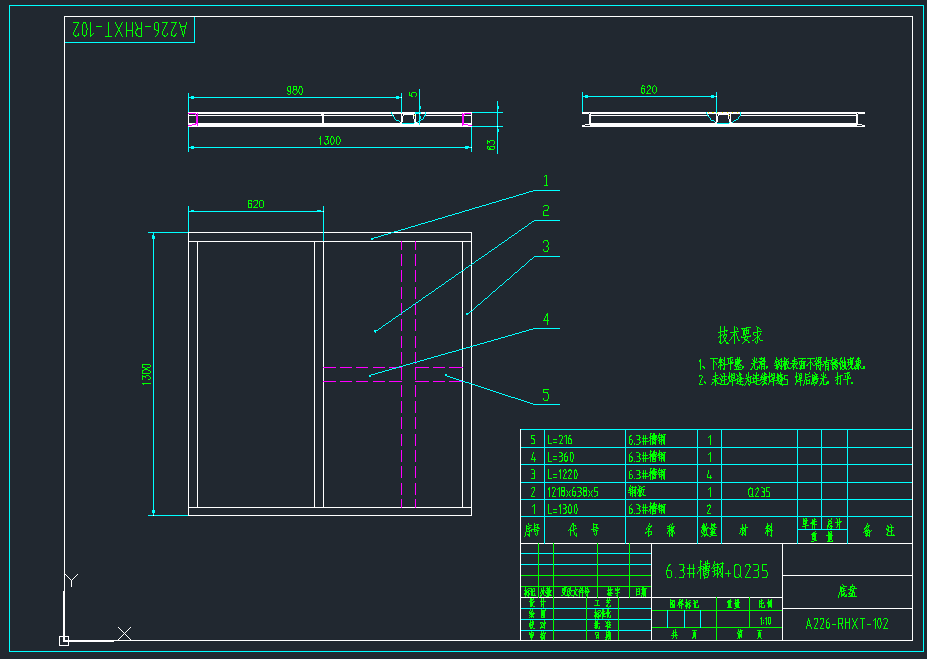Click the 6.3#槽钢 name in the L=1220 row
Viewport: 927px width, 659px height.
click(x=647, y=474)
